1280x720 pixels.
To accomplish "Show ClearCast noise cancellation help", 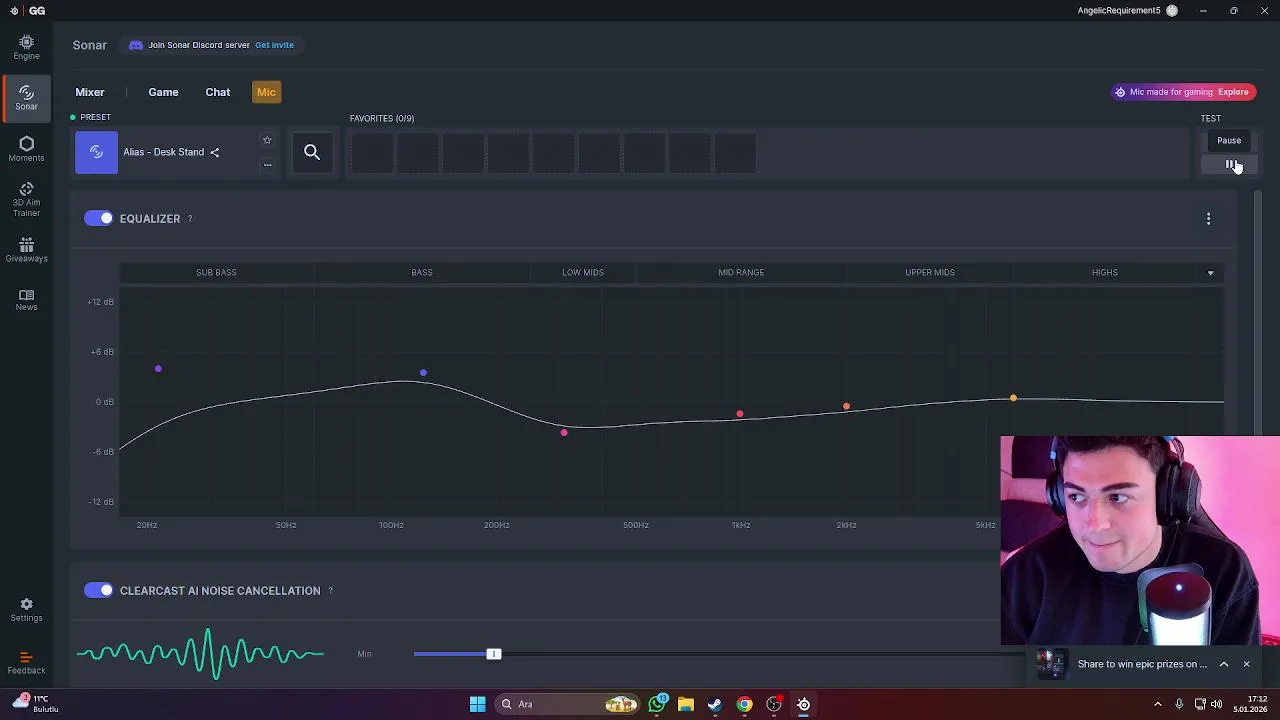I will click(330, 591).
